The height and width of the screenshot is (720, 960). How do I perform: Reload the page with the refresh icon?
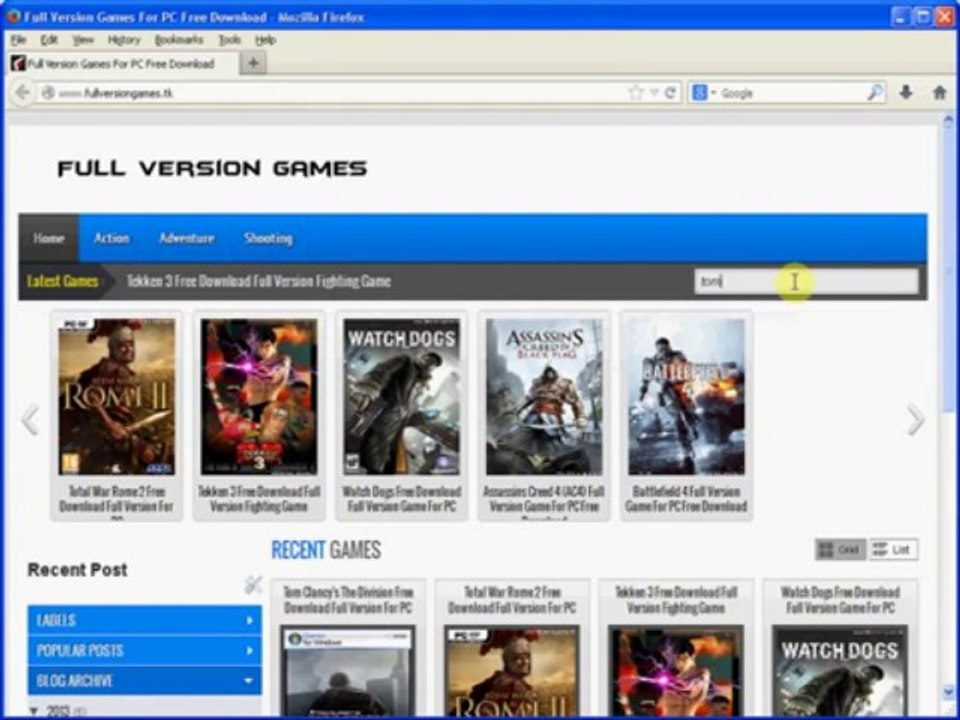coord(670,92)
